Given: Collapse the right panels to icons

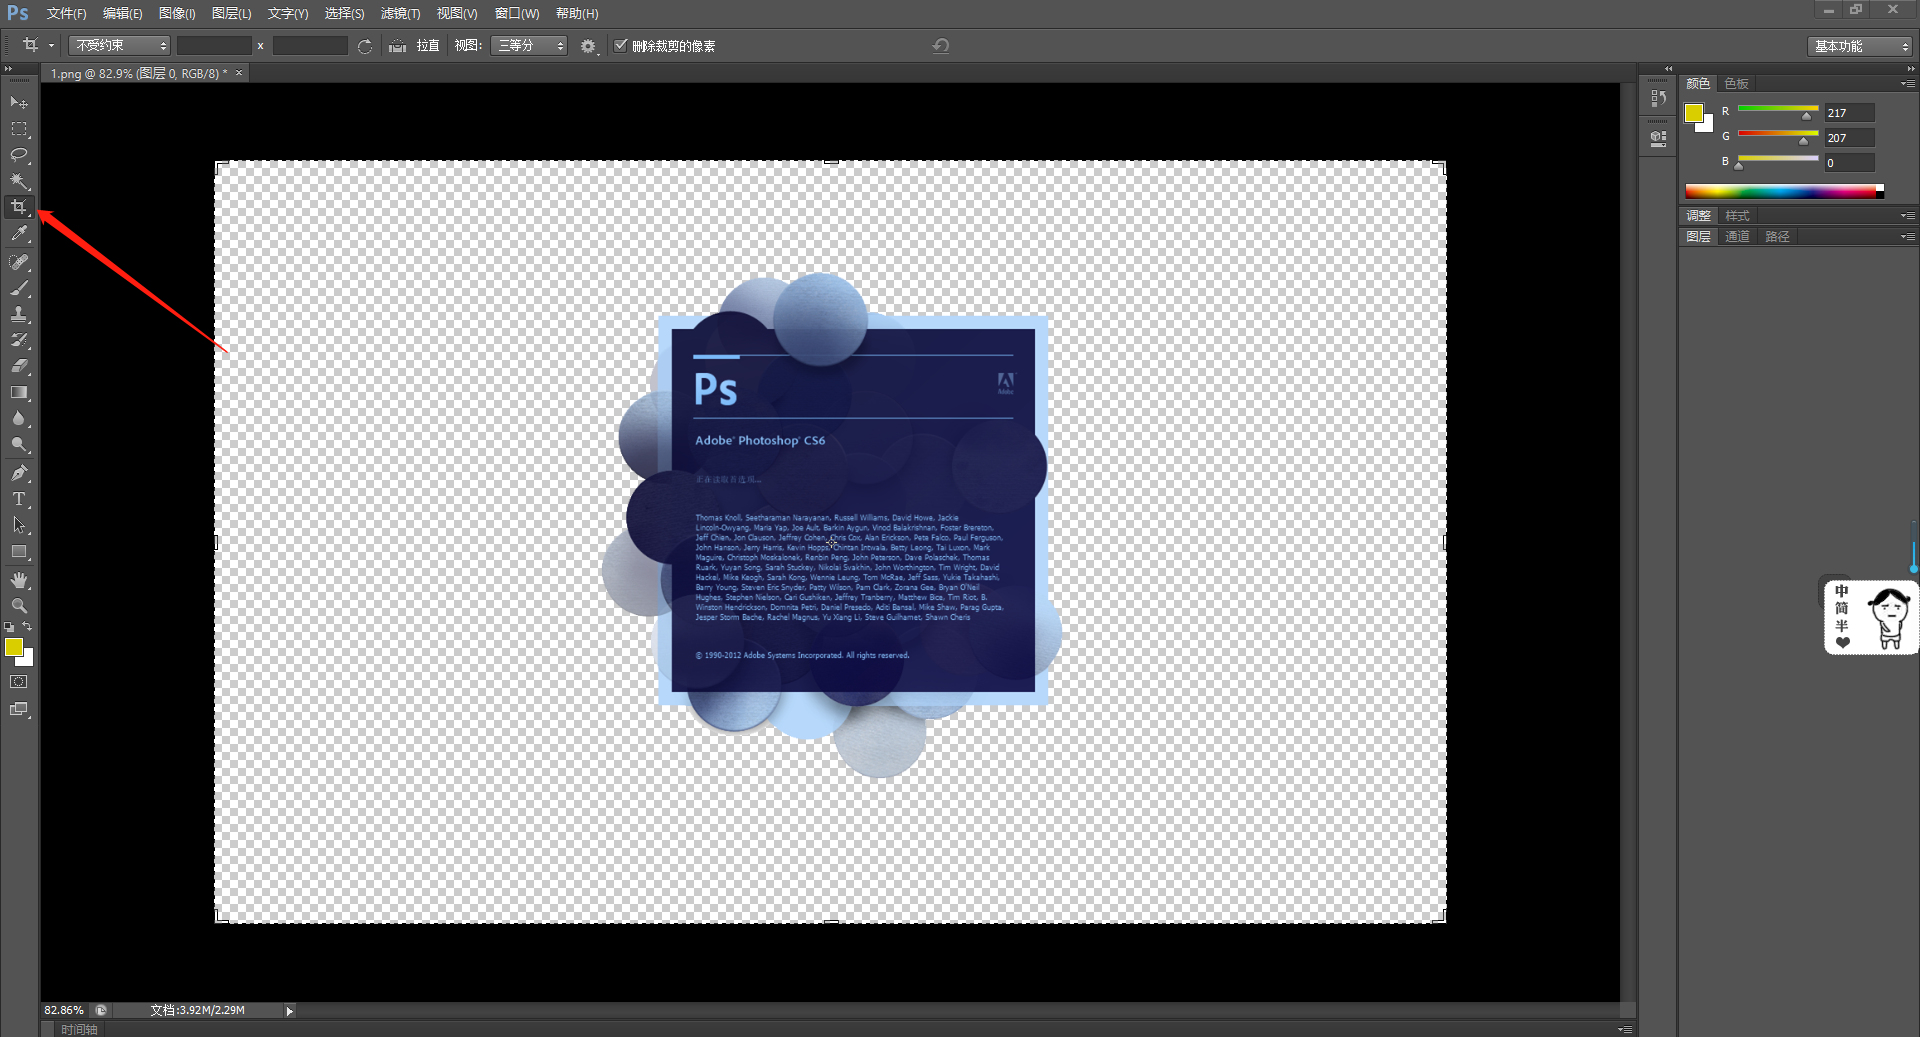Looking at the screenshot, I should (1911, 68).
